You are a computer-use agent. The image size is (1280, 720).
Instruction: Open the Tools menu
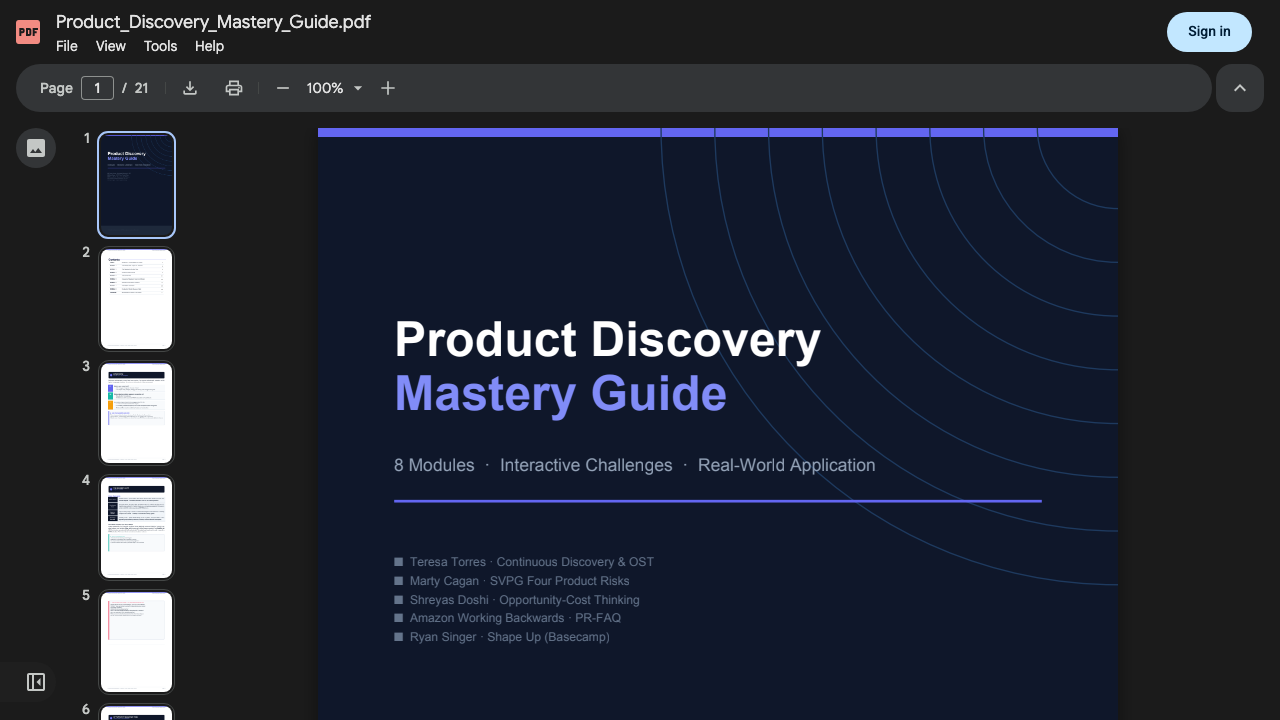tap(160, 46)
